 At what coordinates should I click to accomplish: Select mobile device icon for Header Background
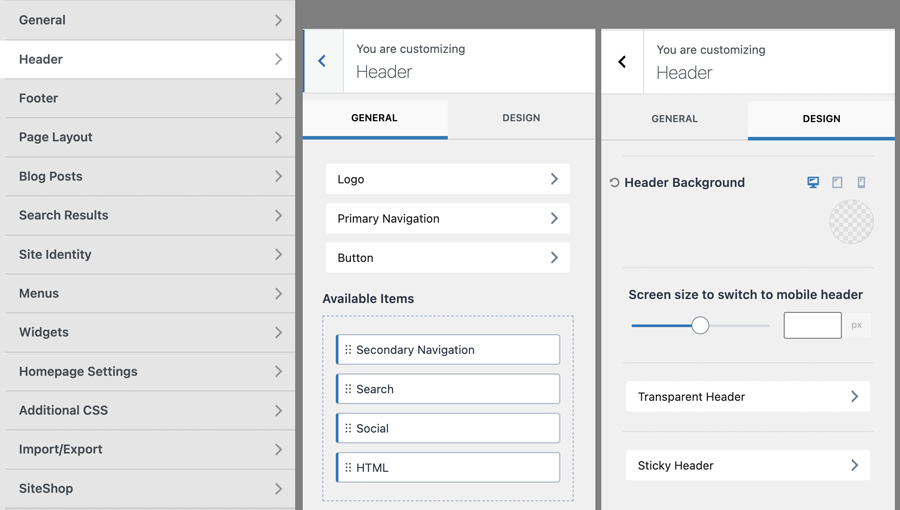coord(861,182)
